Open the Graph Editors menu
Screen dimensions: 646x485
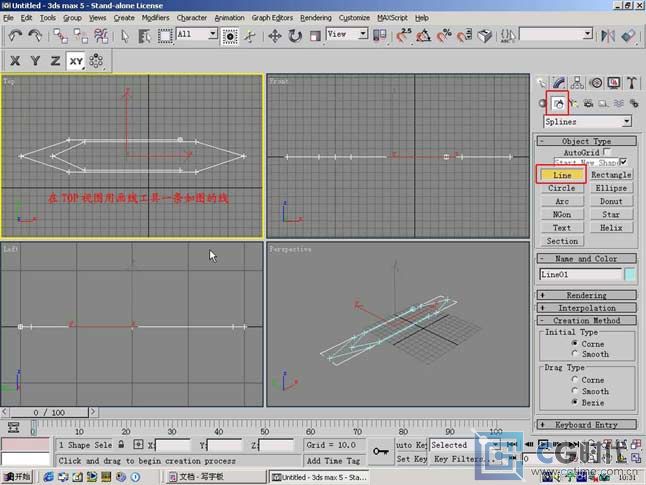pyautogui.click(x=272, y=18)
